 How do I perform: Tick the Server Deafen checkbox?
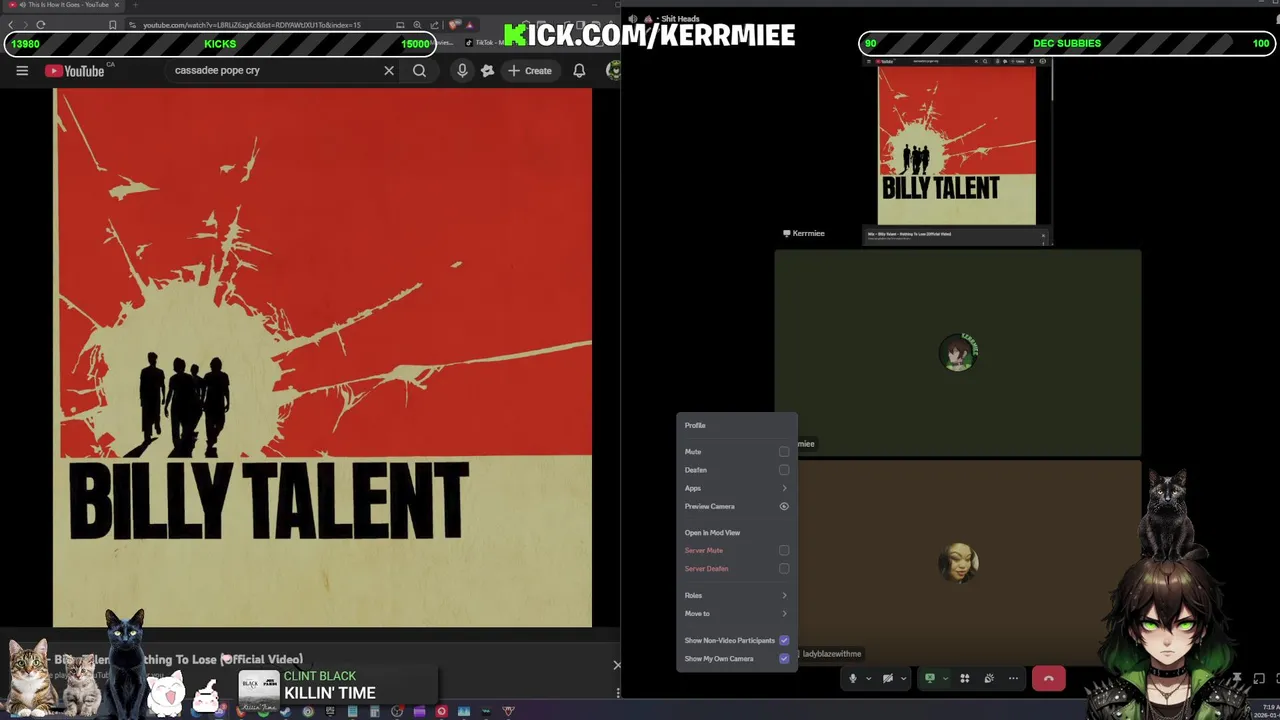pyautogui.click(x=784, y=568)
